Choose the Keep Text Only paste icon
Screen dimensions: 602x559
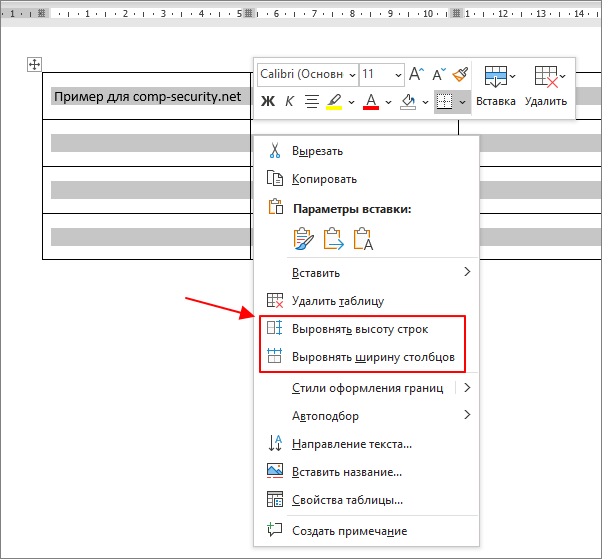[x=363, y=238]
